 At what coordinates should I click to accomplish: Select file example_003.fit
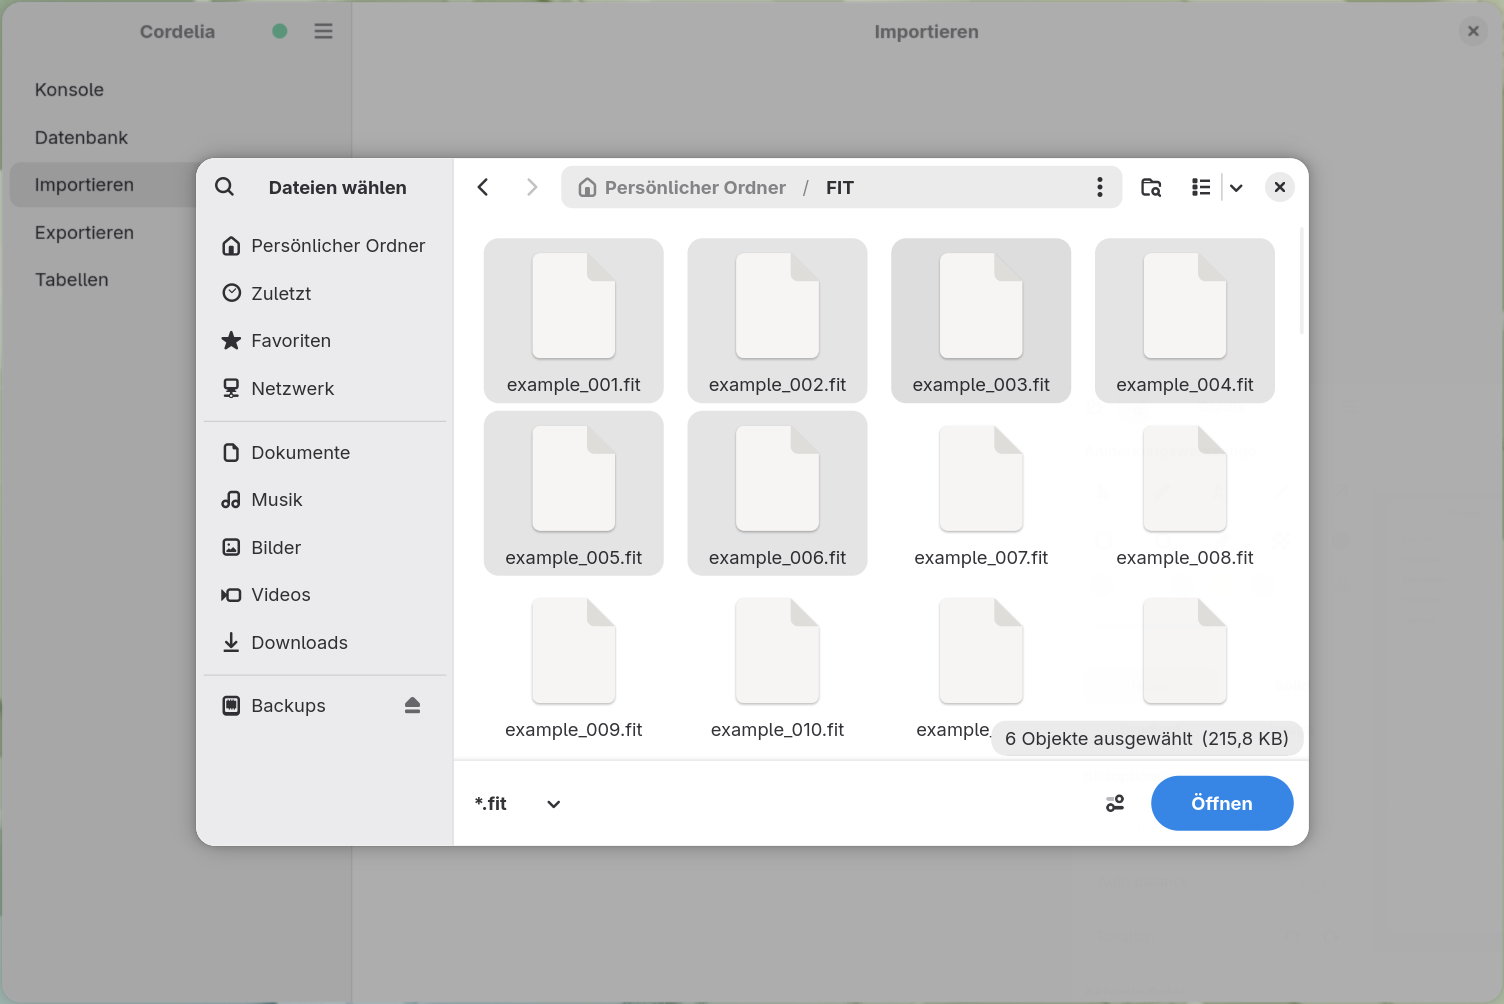coord(981,320)
